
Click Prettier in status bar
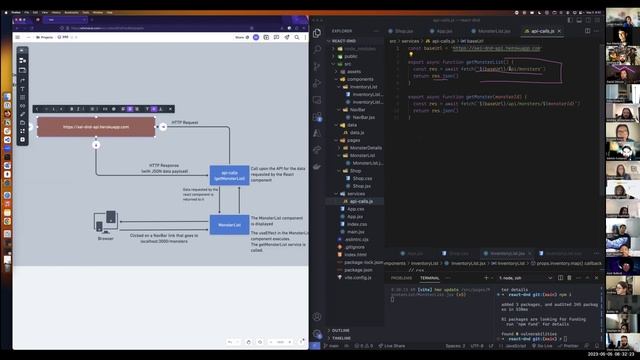pos(568,346)
